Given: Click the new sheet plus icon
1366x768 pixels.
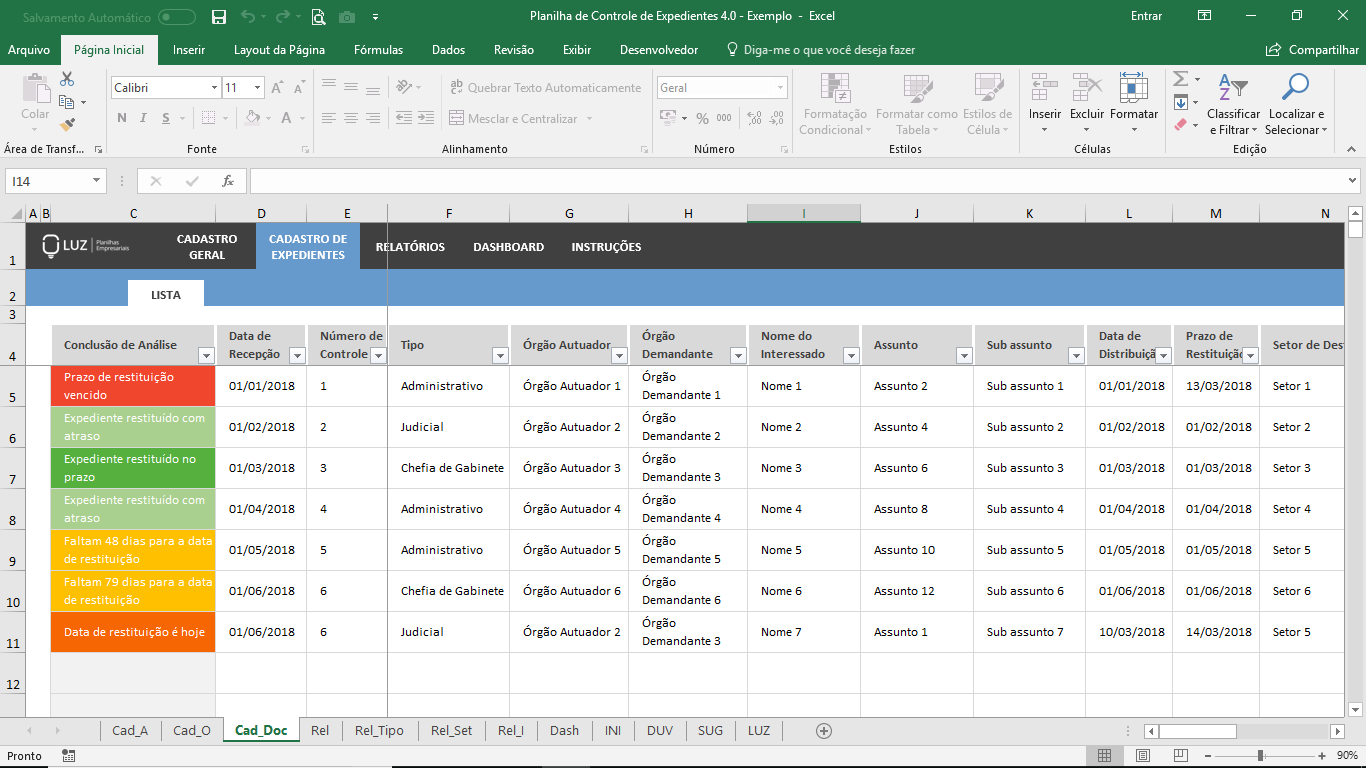Looking at the screenshot, I should [x=824, y=731].
